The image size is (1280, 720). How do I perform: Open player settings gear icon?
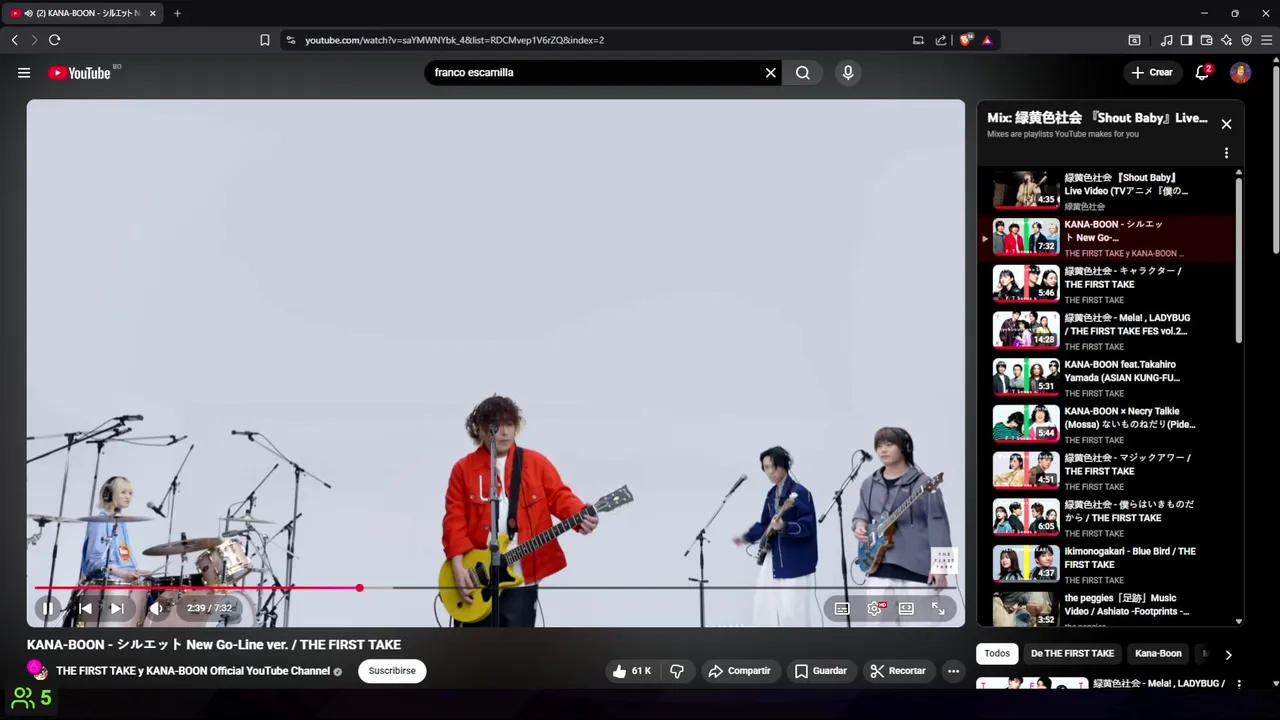[x=874, y=608]
